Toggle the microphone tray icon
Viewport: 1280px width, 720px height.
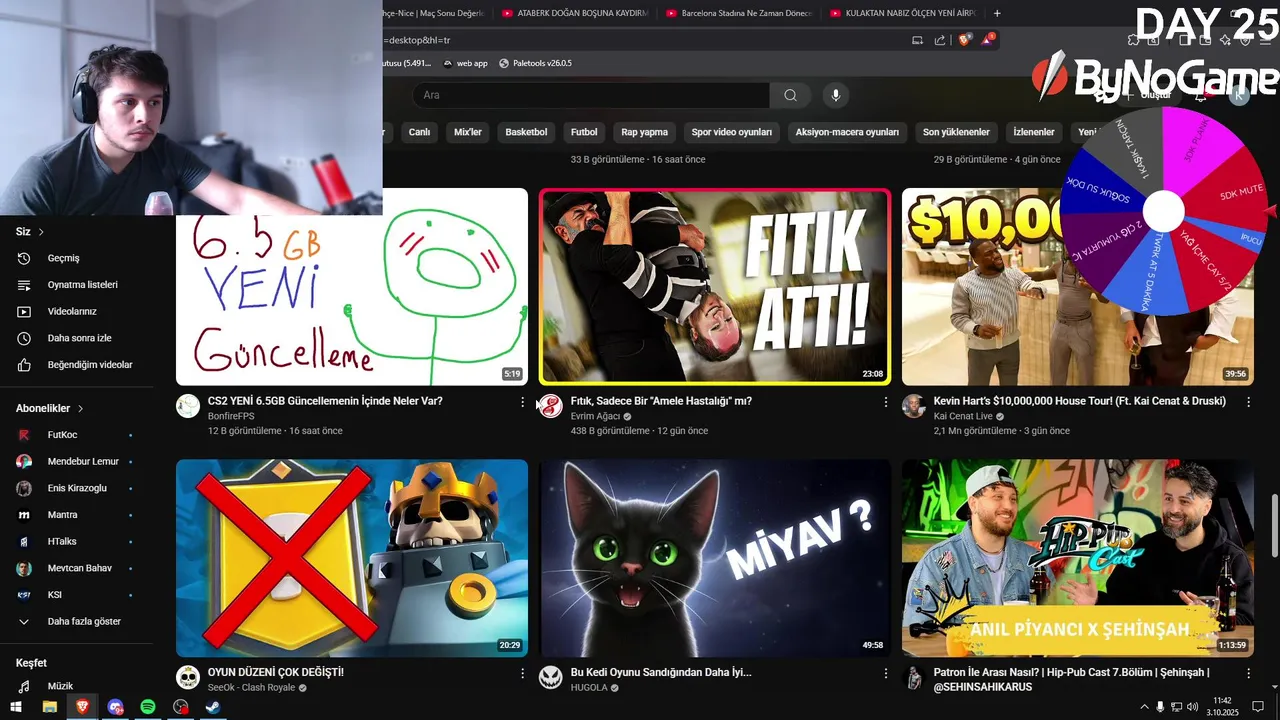(1160, 707)
